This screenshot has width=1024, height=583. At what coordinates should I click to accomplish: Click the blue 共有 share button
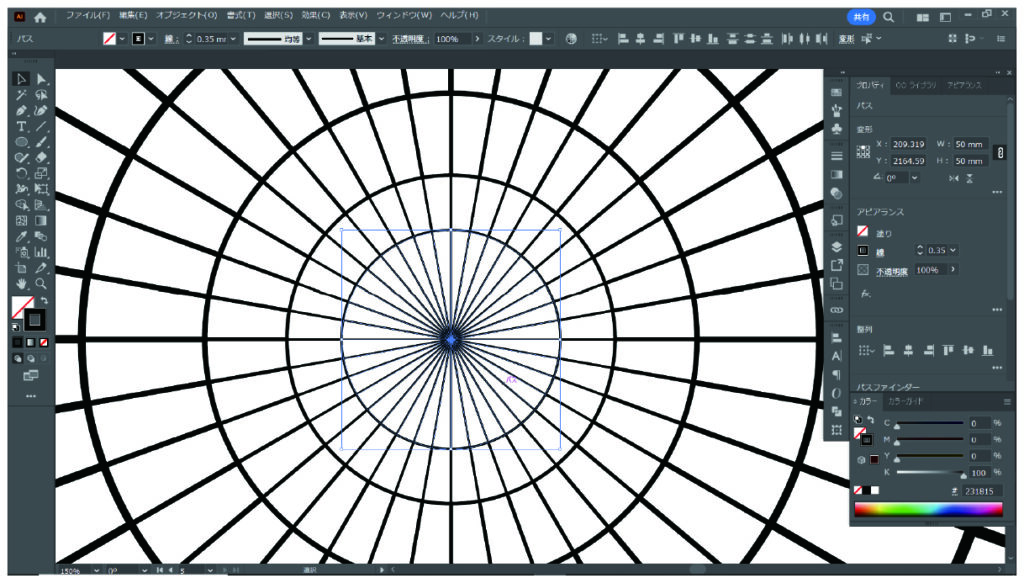pyautogui.click(x=861, y=17)
